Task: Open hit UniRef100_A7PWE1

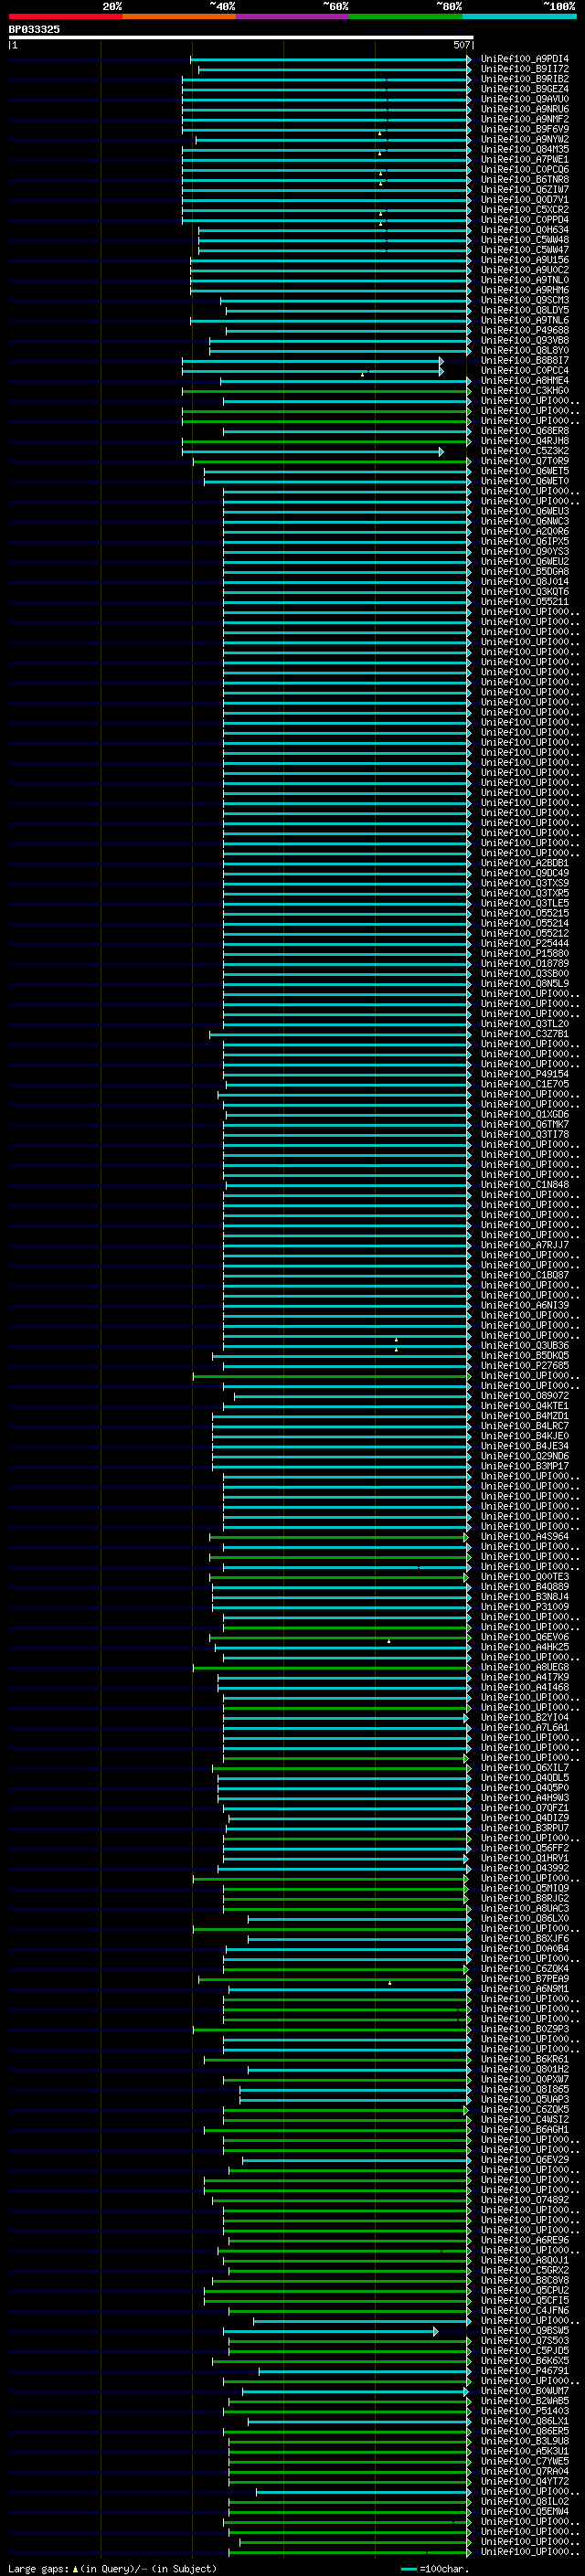Action: 525,159
